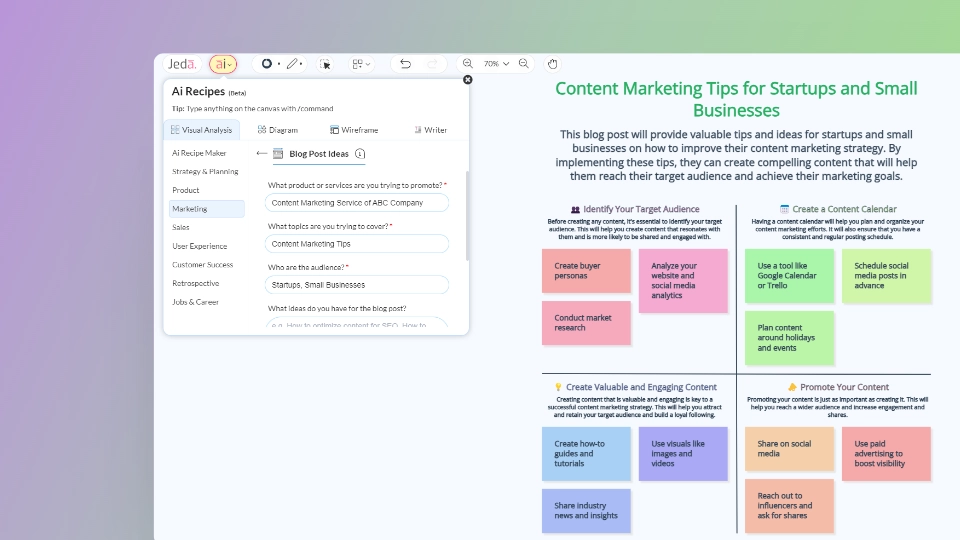Click the form scrollbar in Ai Recipes panel
Image resolution: width=960 pixels, height=540 pixels.
[x=467, y=216]
